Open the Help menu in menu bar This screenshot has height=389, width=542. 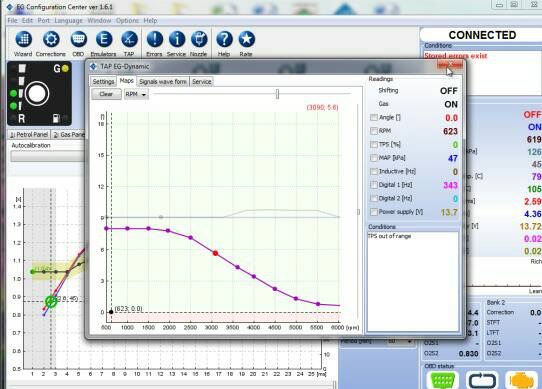pos(150,20)
